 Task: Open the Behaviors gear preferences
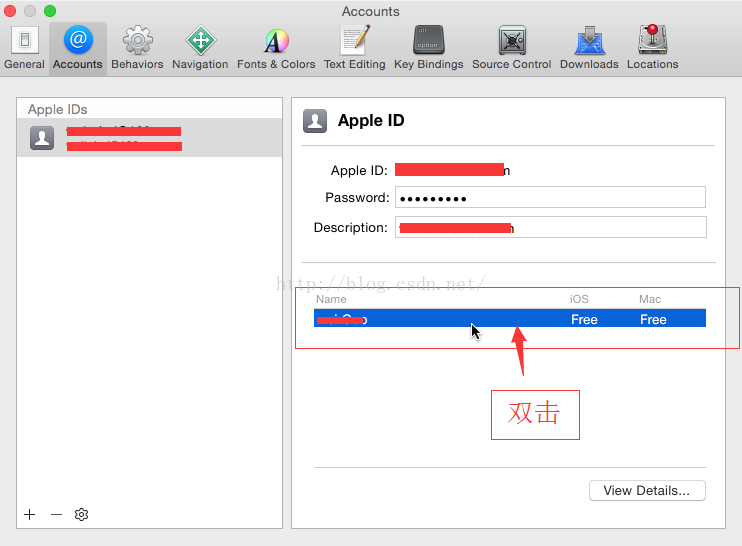tap(137, 48)
